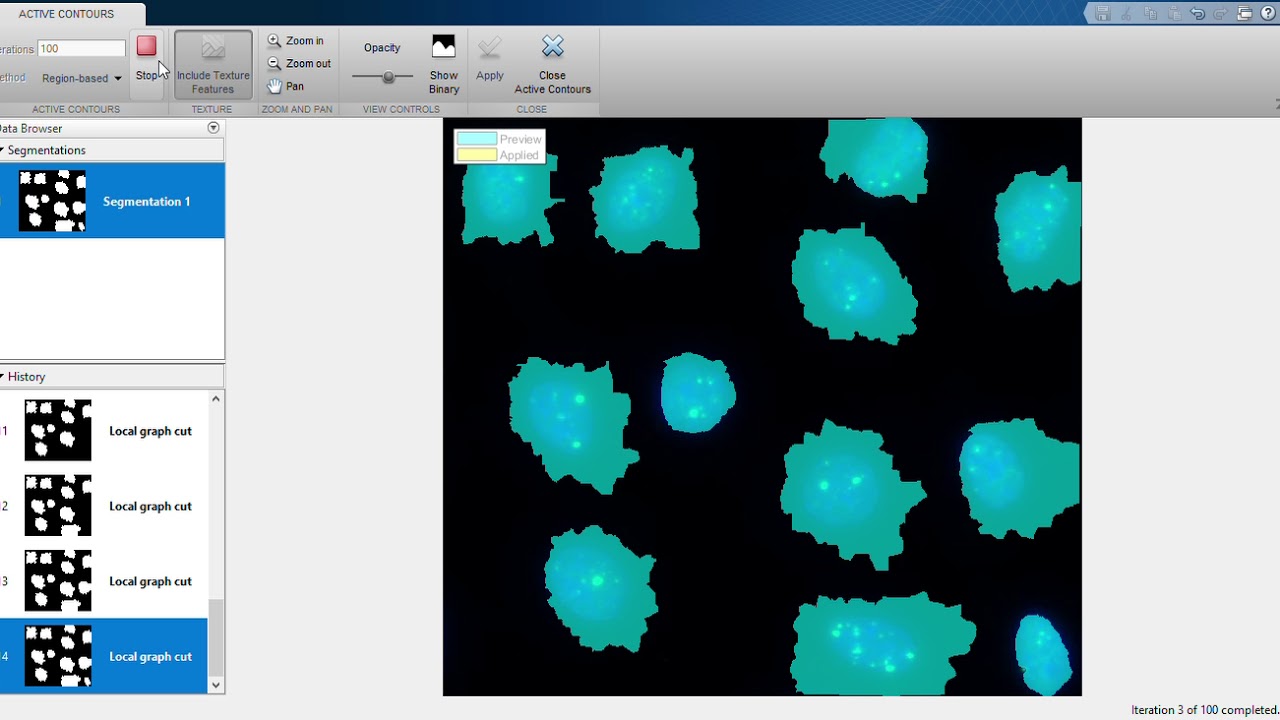Toggle Include Texture Features
Screen dimensions: 1280x720
coord(213,64)
